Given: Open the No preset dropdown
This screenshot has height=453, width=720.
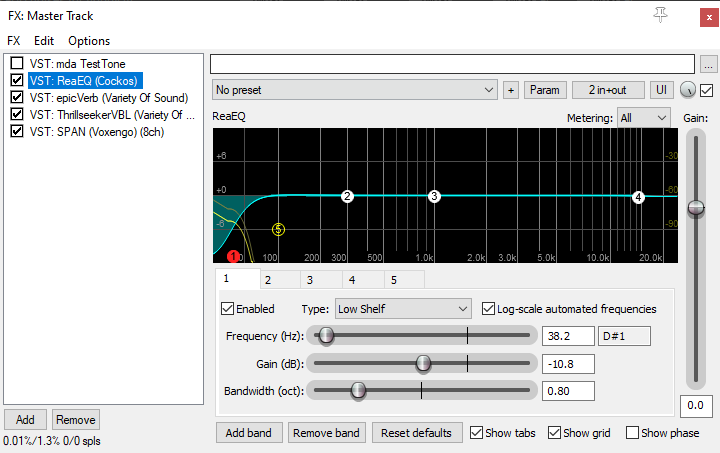Looking at the screenshot, I should click(x=354, y=90).
